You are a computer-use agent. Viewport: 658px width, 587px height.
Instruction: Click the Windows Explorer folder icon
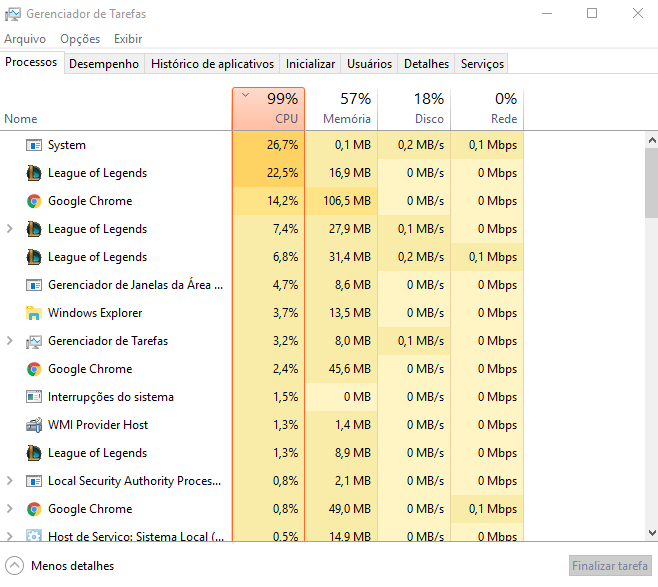click(34, 313)
